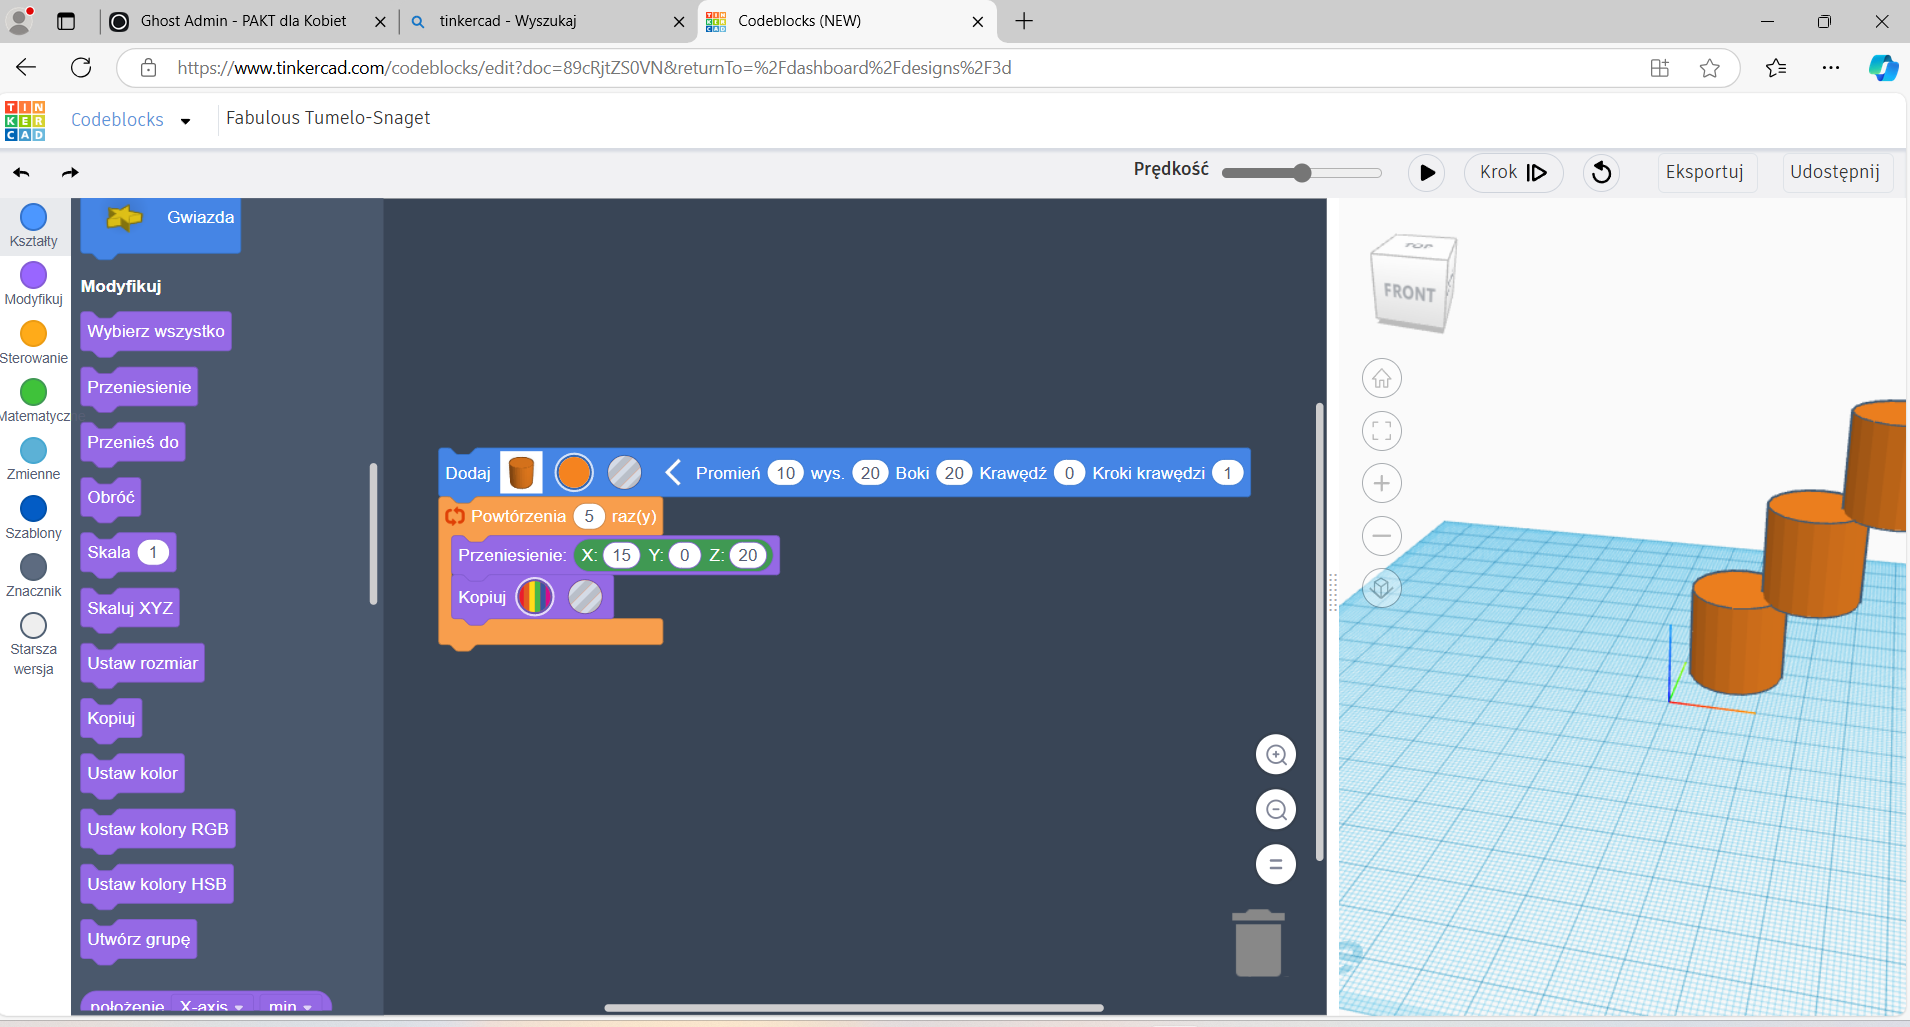
Task: Open the Kształty category
Action: click(x=34, y=226)
